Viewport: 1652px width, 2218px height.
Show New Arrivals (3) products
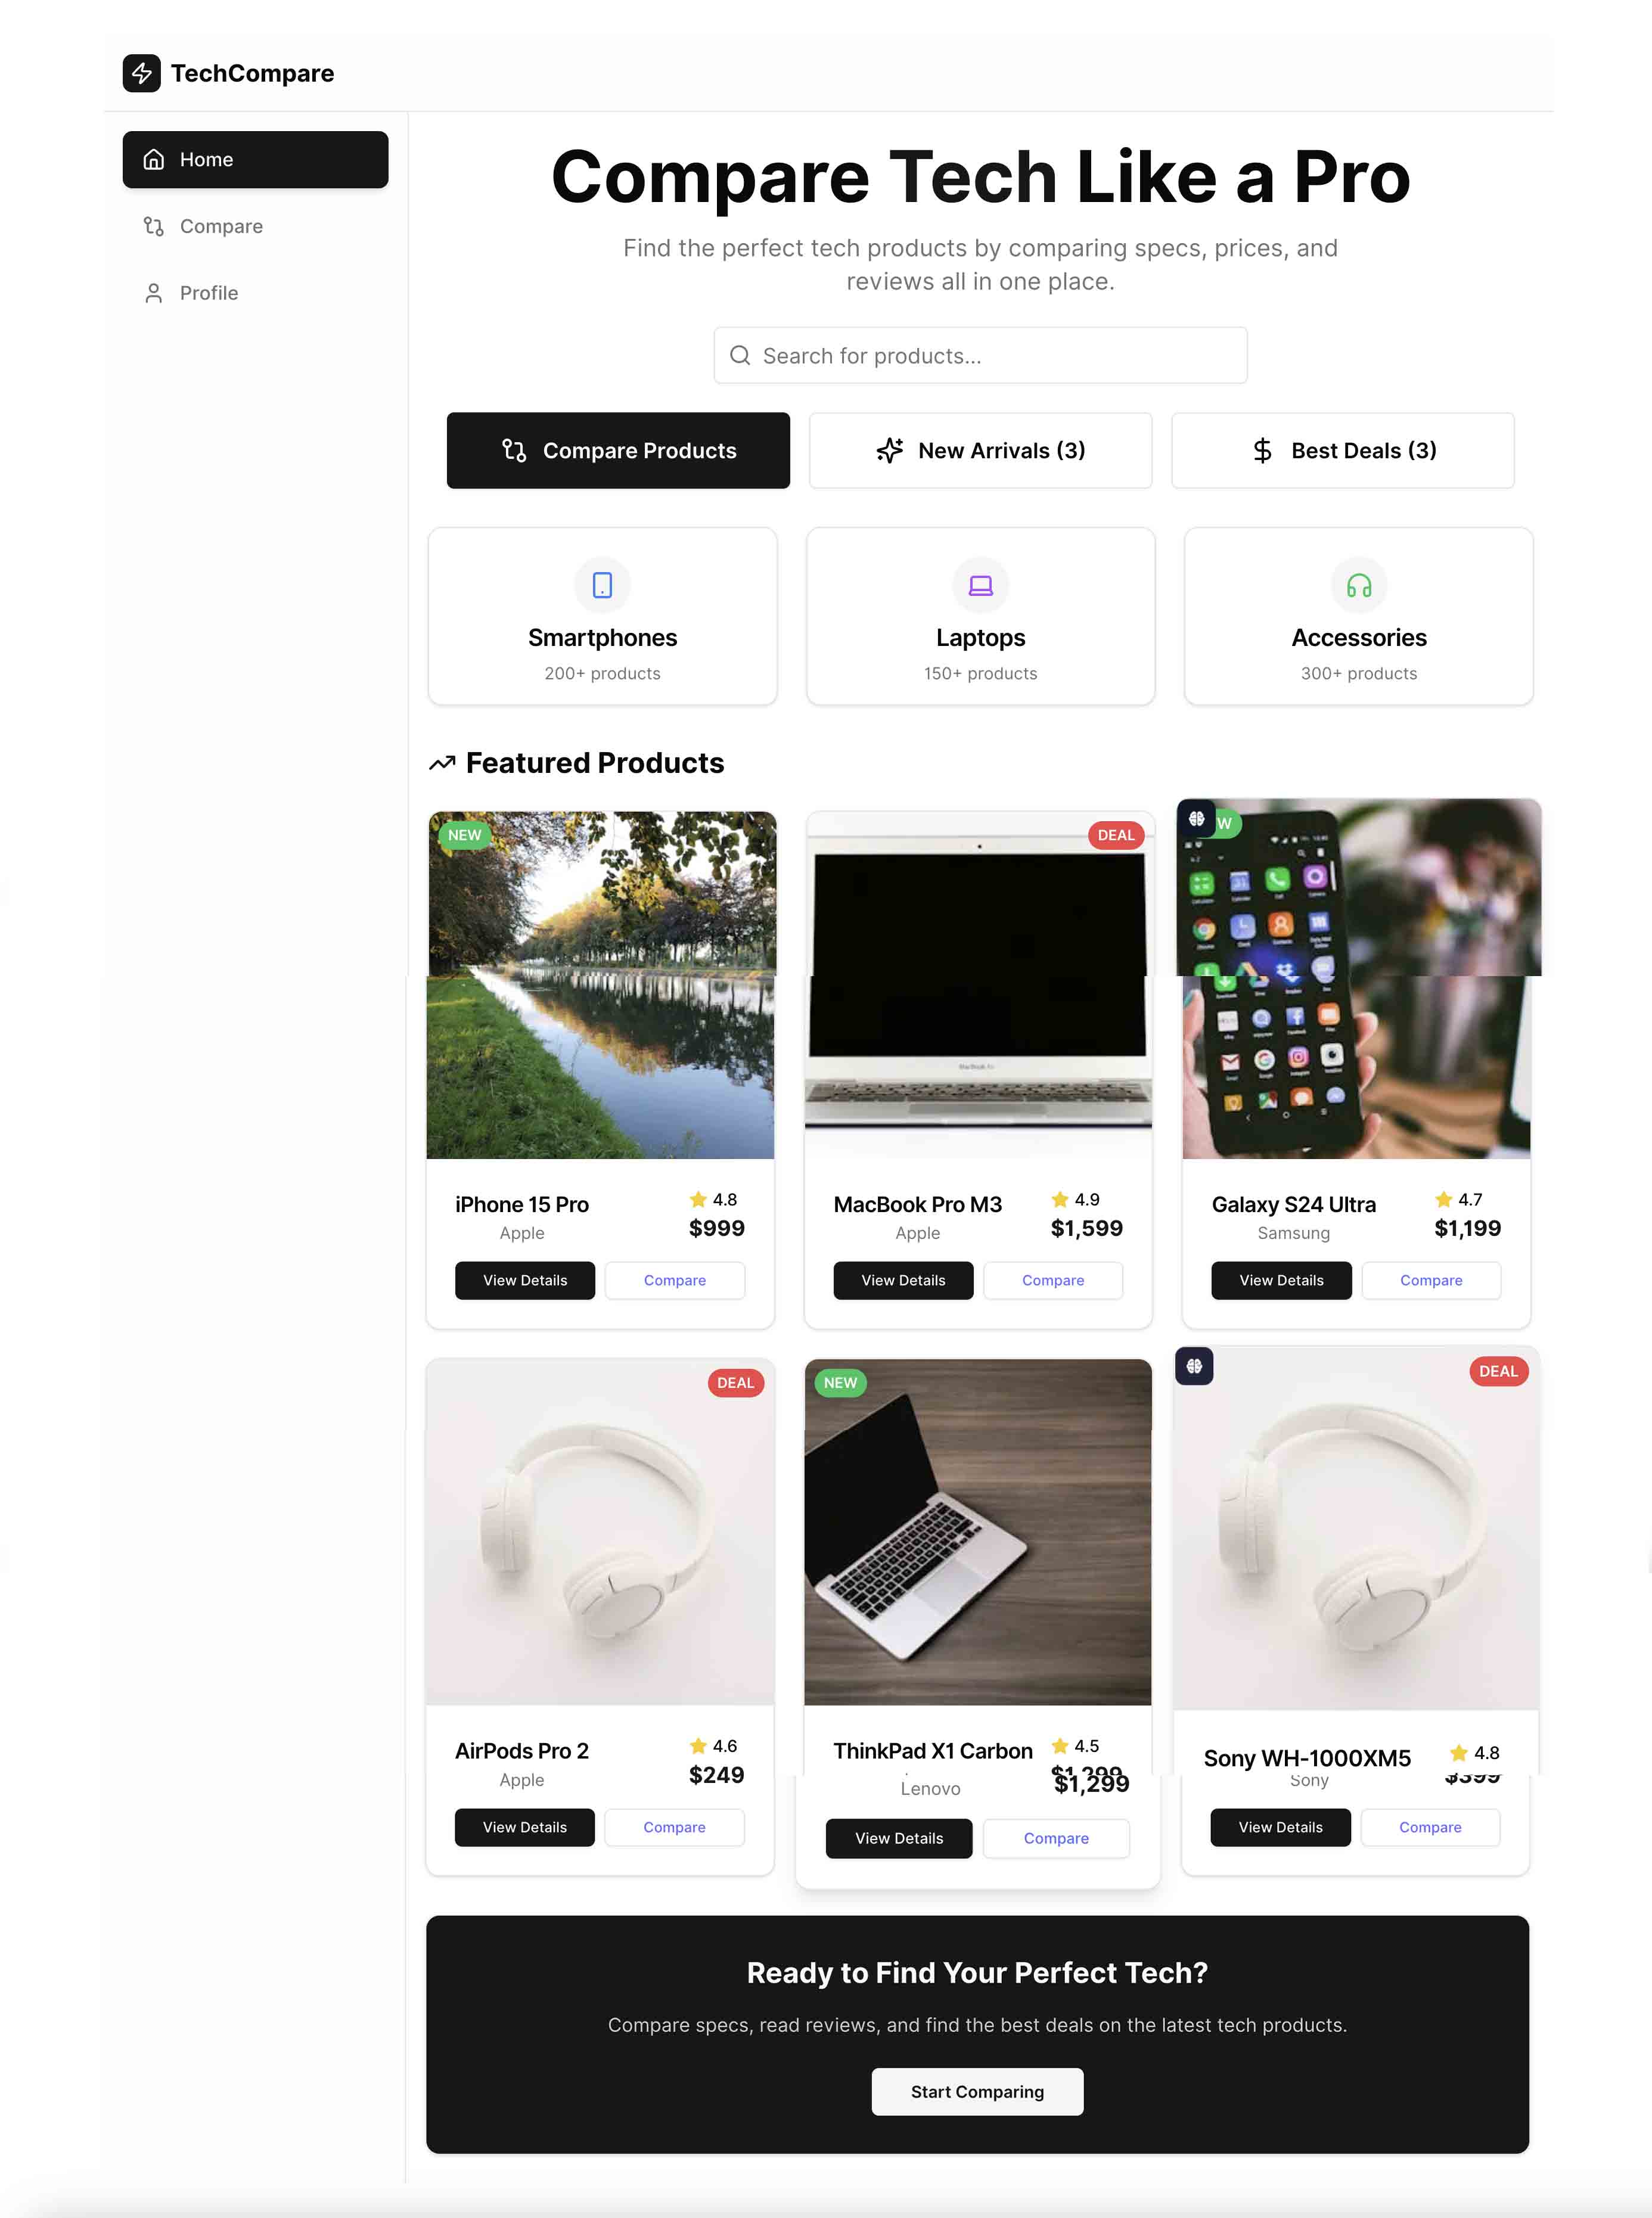[x=980, y=451]
